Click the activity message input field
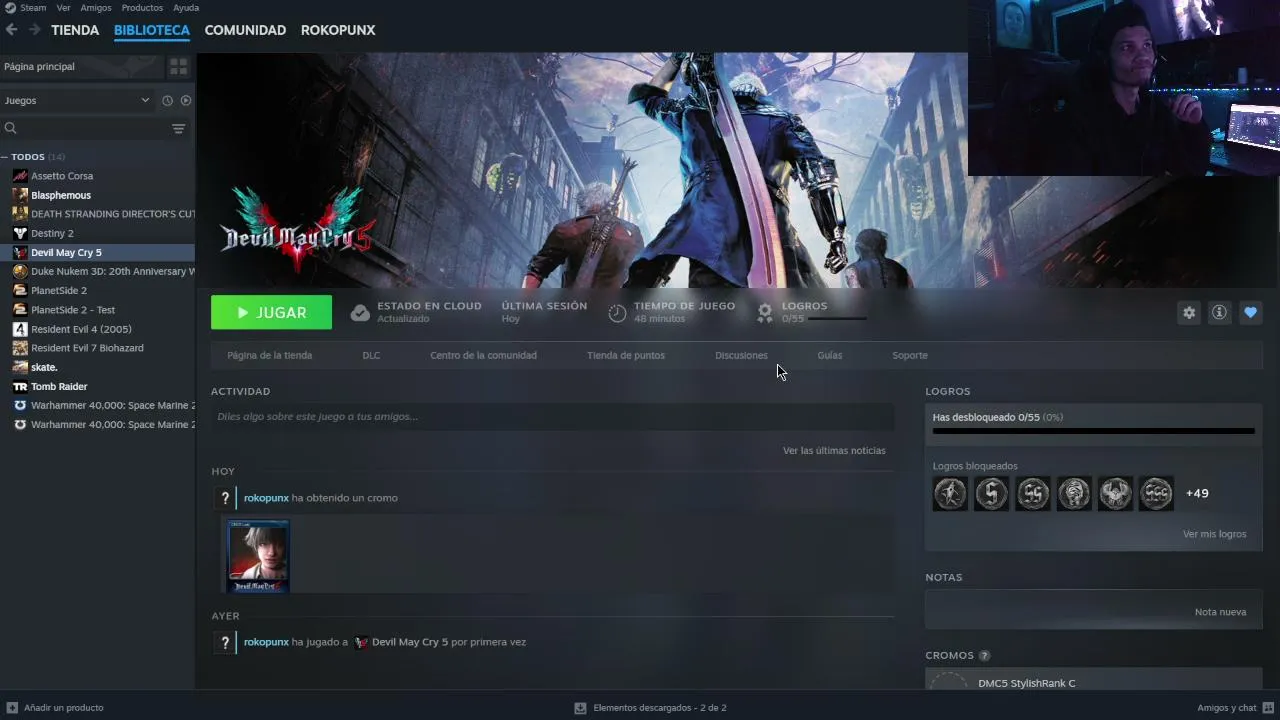 tap(552, 417)
